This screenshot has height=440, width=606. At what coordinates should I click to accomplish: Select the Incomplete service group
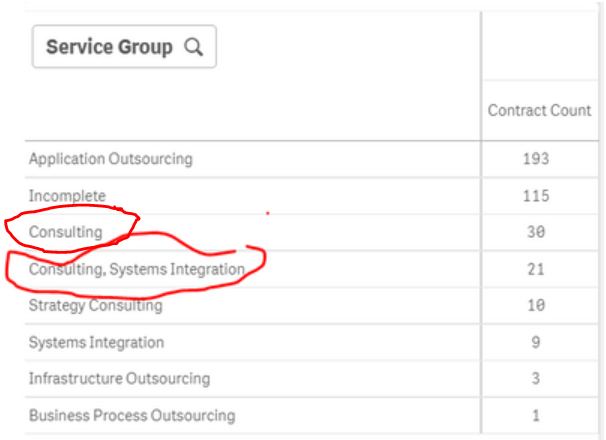tap(67, 195)
